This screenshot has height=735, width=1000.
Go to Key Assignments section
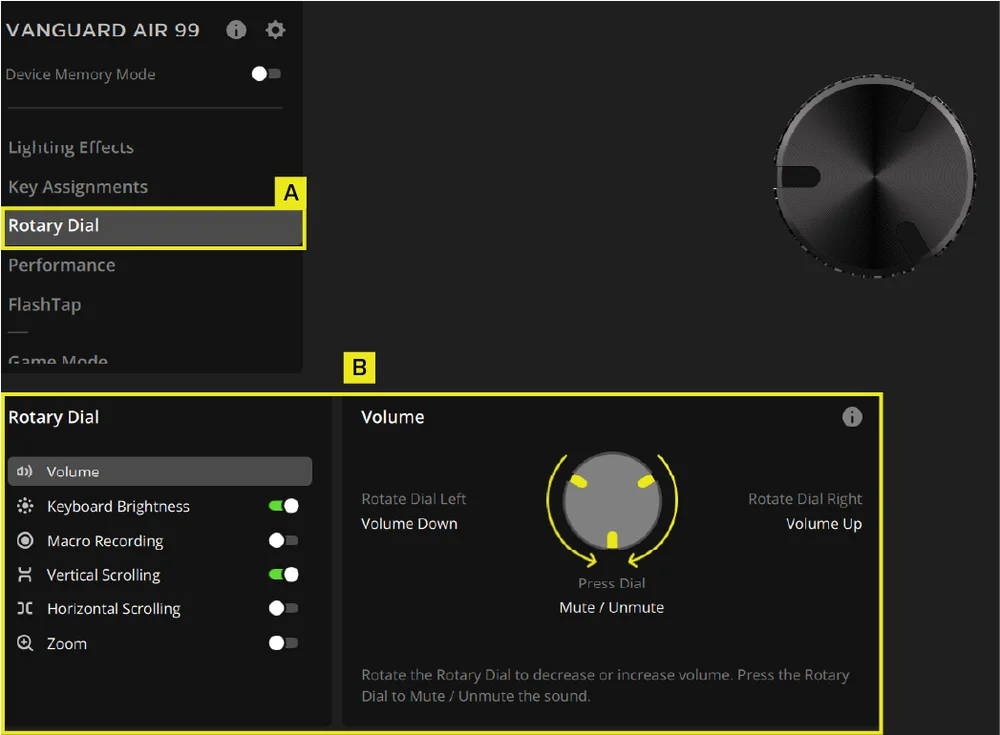[78, 187]
